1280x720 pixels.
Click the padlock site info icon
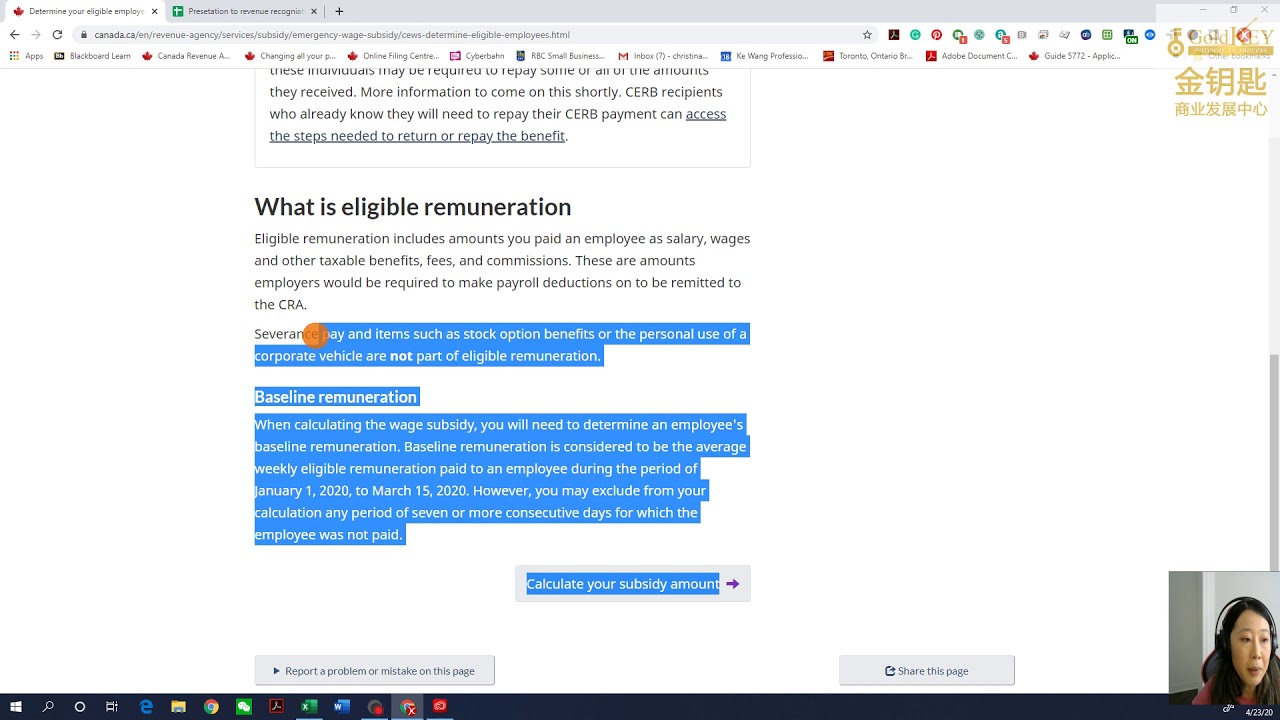coord(84,34)
